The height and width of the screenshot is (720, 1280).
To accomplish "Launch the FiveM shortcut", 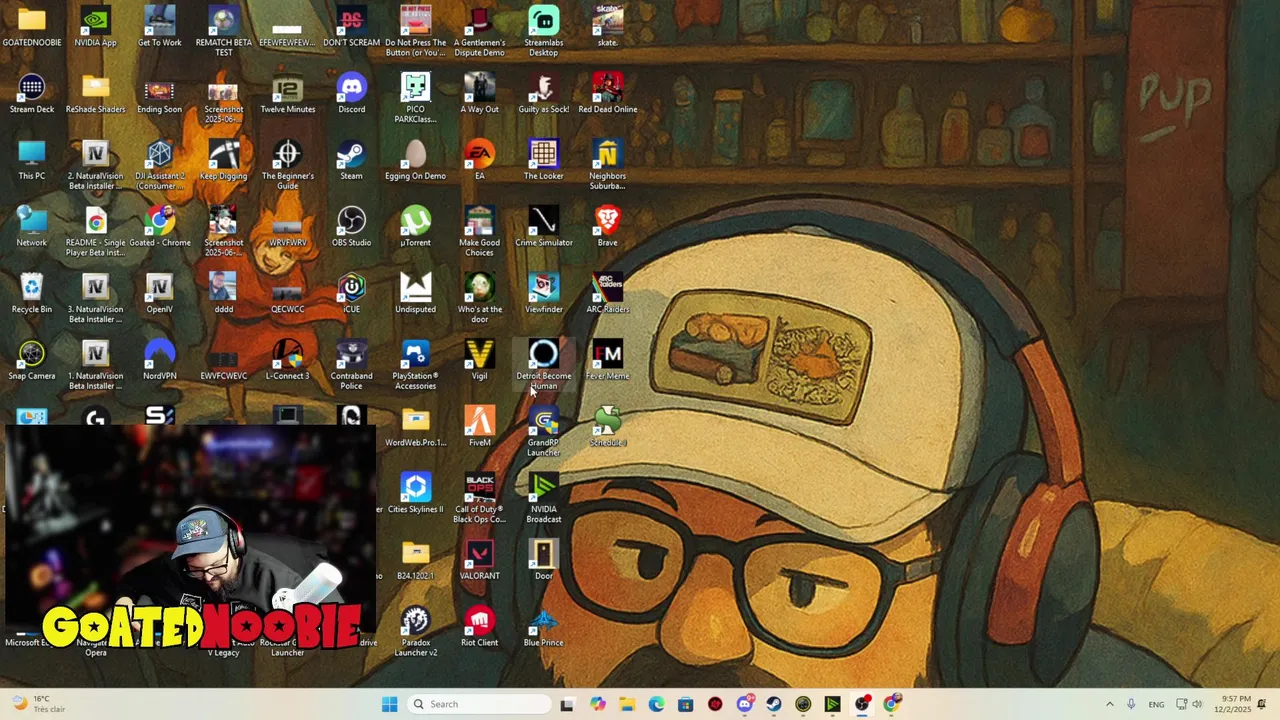I will (479, 427).
